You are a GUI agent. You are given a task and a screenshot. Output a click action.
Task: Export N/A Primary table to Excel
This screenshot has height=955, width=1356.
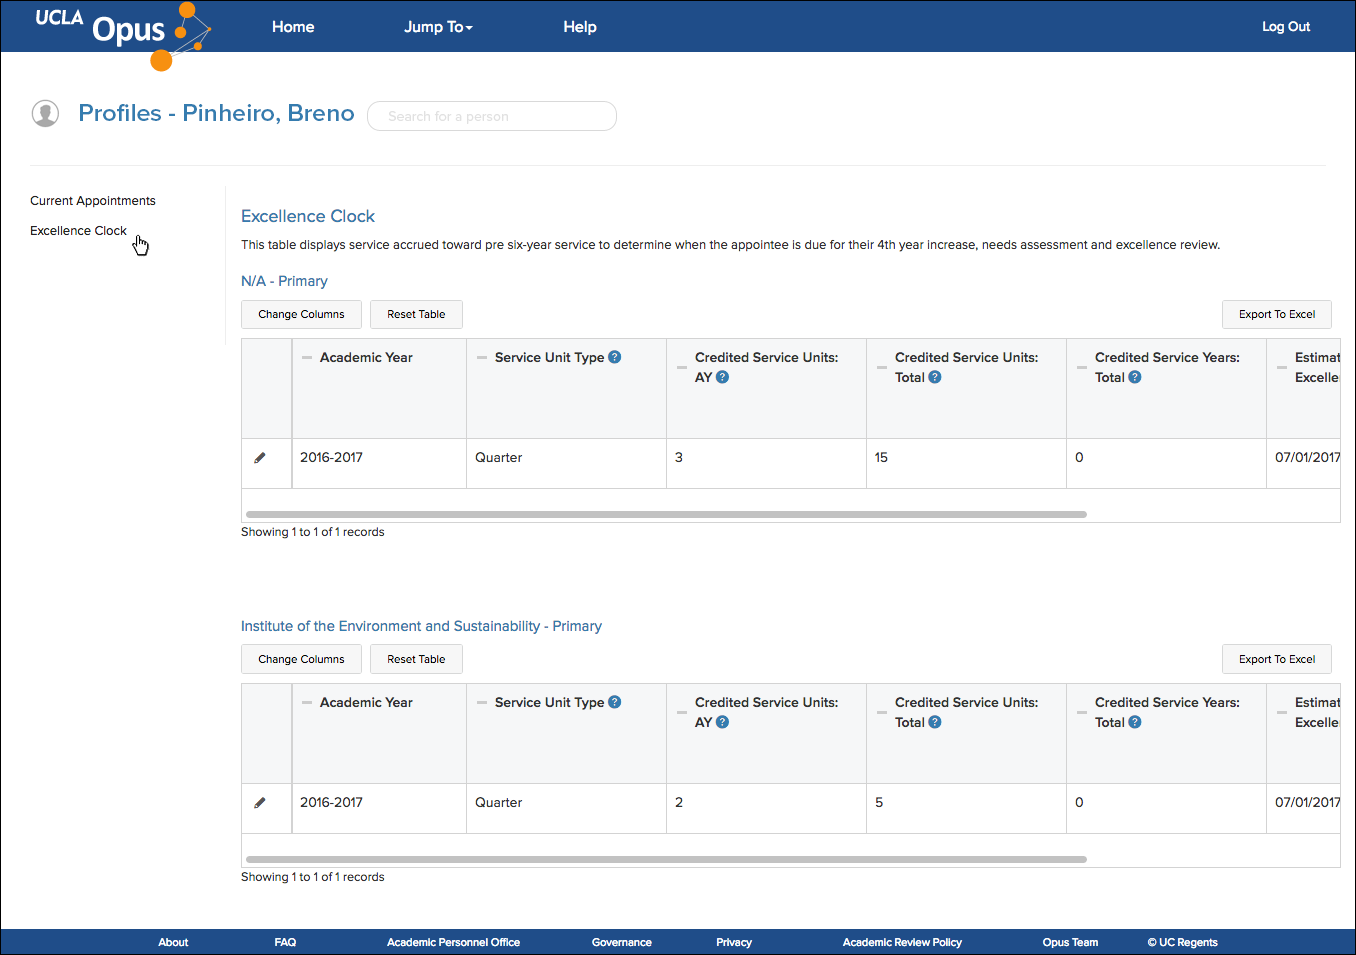coord(1277,314)
